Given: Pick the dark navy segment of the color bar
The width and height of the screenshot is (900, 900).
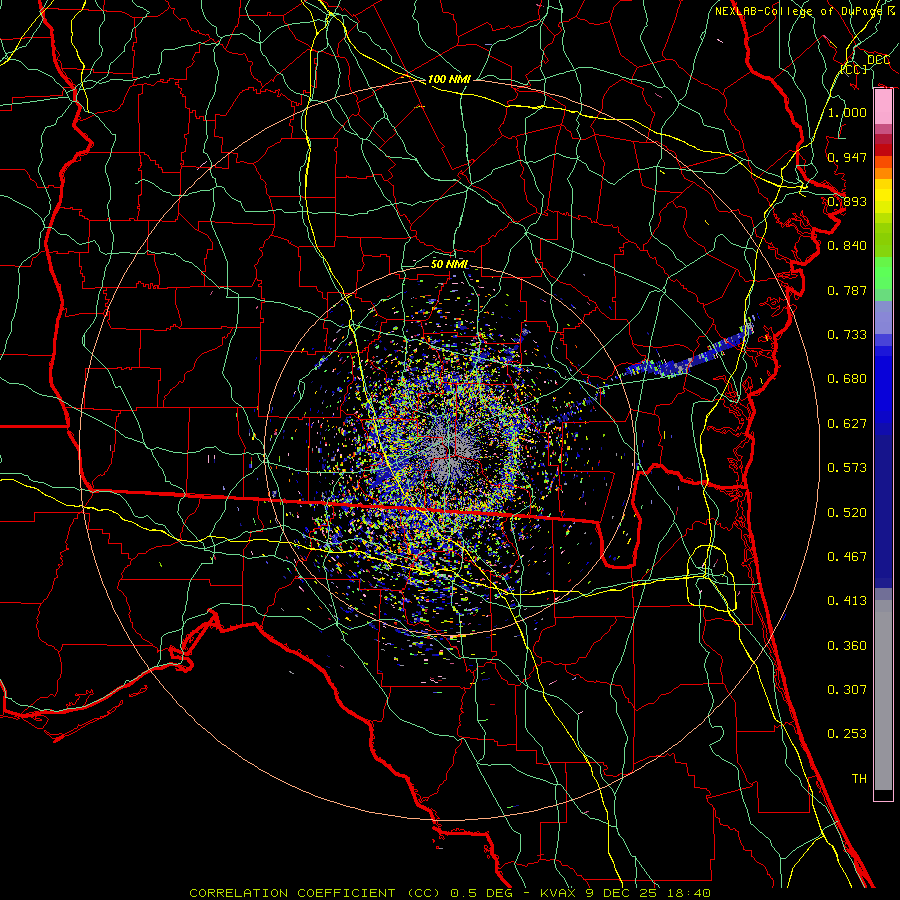Looking at the screenshot, I should (883, 511).
